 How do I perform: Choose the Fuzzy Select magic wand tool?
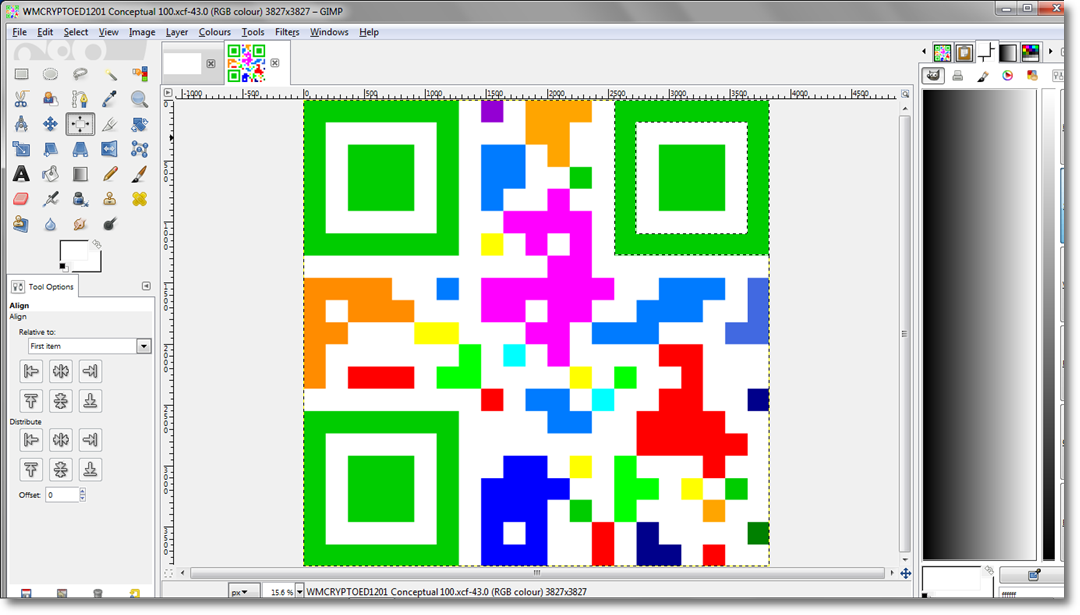click(110, 74)
